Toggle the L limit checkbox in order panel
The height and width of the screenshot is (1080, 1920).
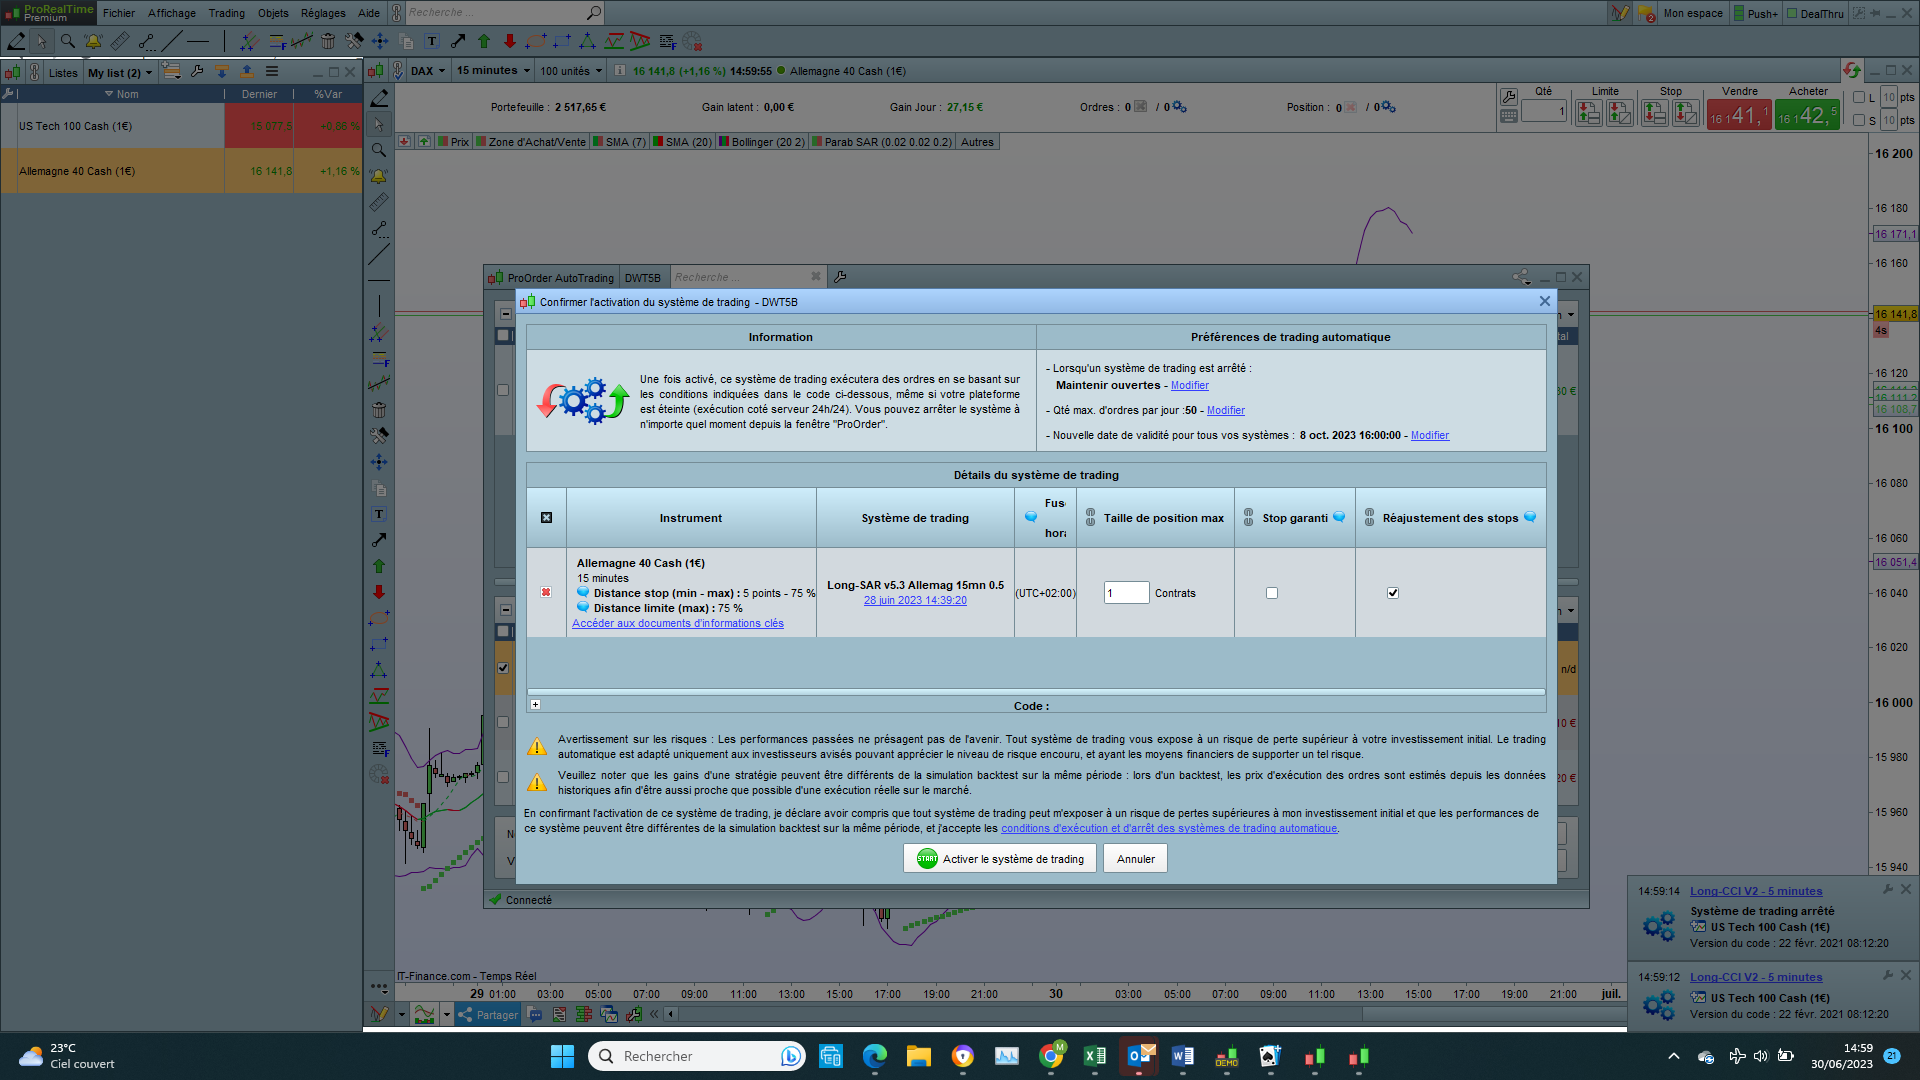[1859, 97]
